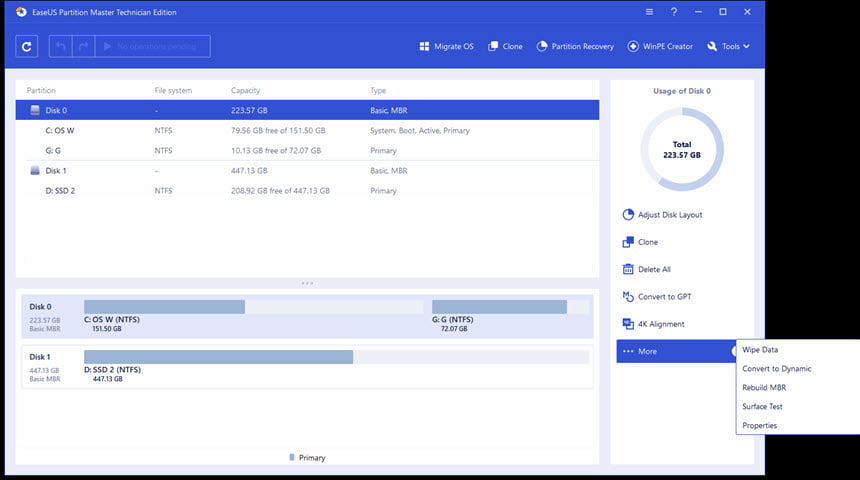The width and height of the screenshot is (860, 480).
Task: Launch Partition Recovery
Action: coord(575,47)
